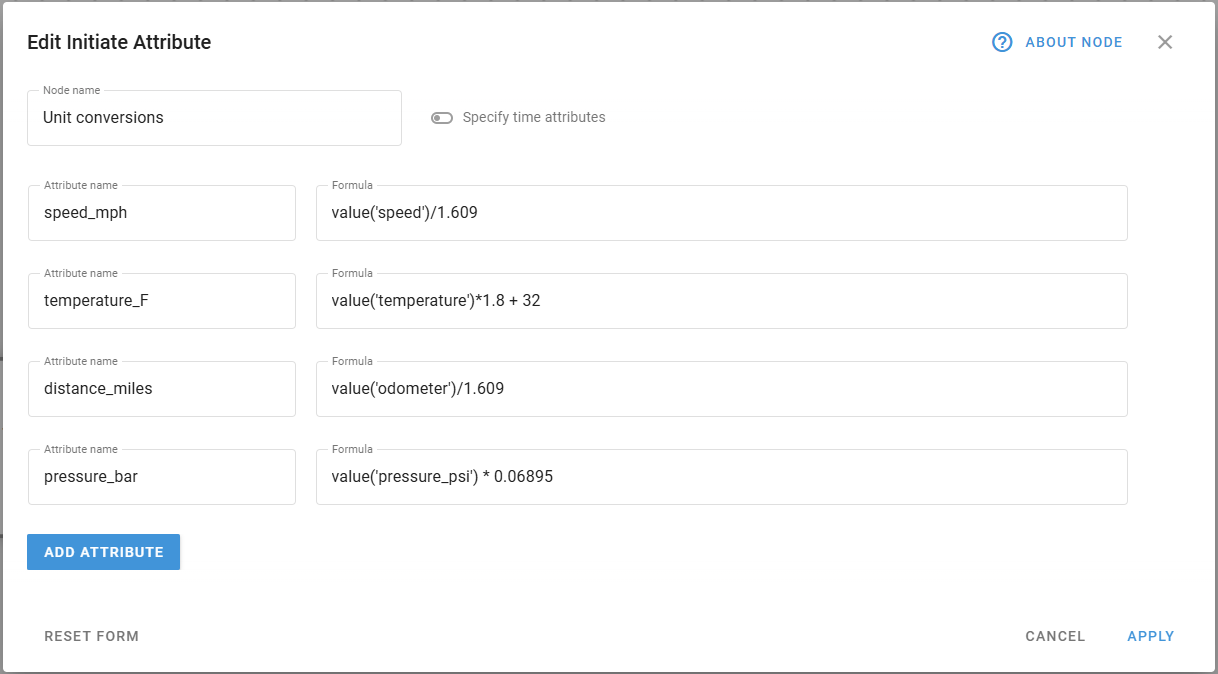Click the Edit Initiate Attribute dialog title
Screen dimensions: 1218x674
pyautogui.click(x=119, y=42)
